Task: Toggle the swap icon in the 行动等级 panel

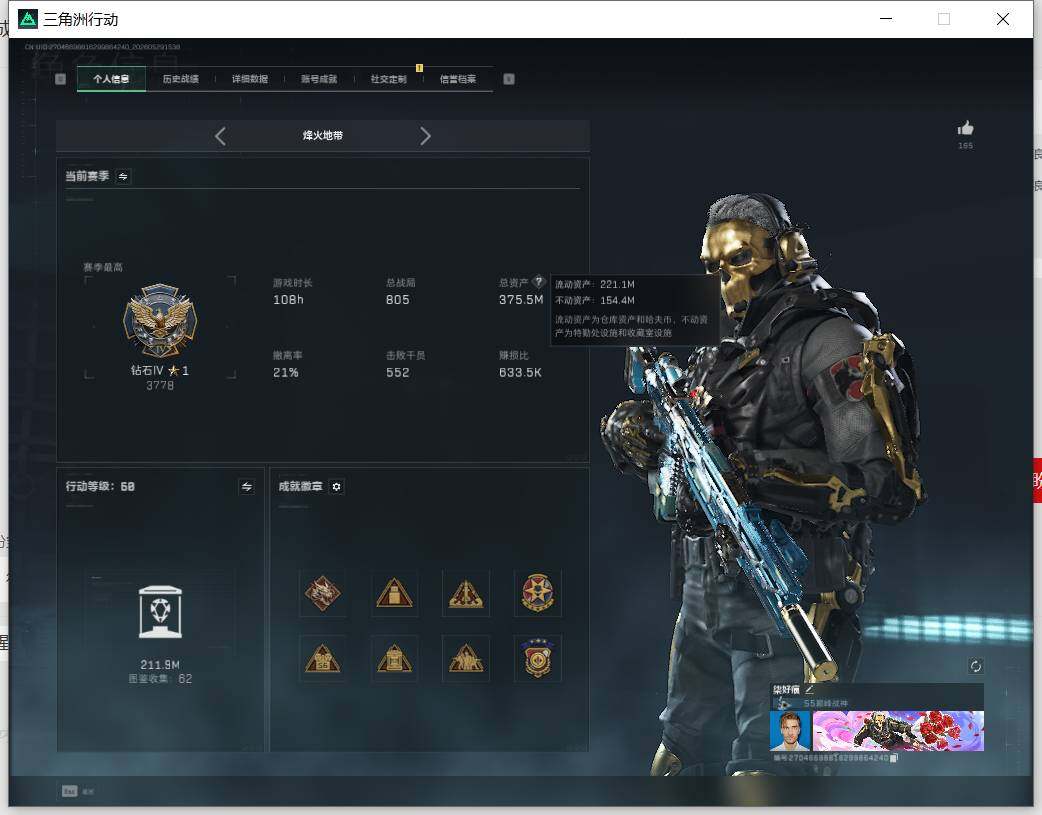Action: pyautogui.click(x=247, y=487)
